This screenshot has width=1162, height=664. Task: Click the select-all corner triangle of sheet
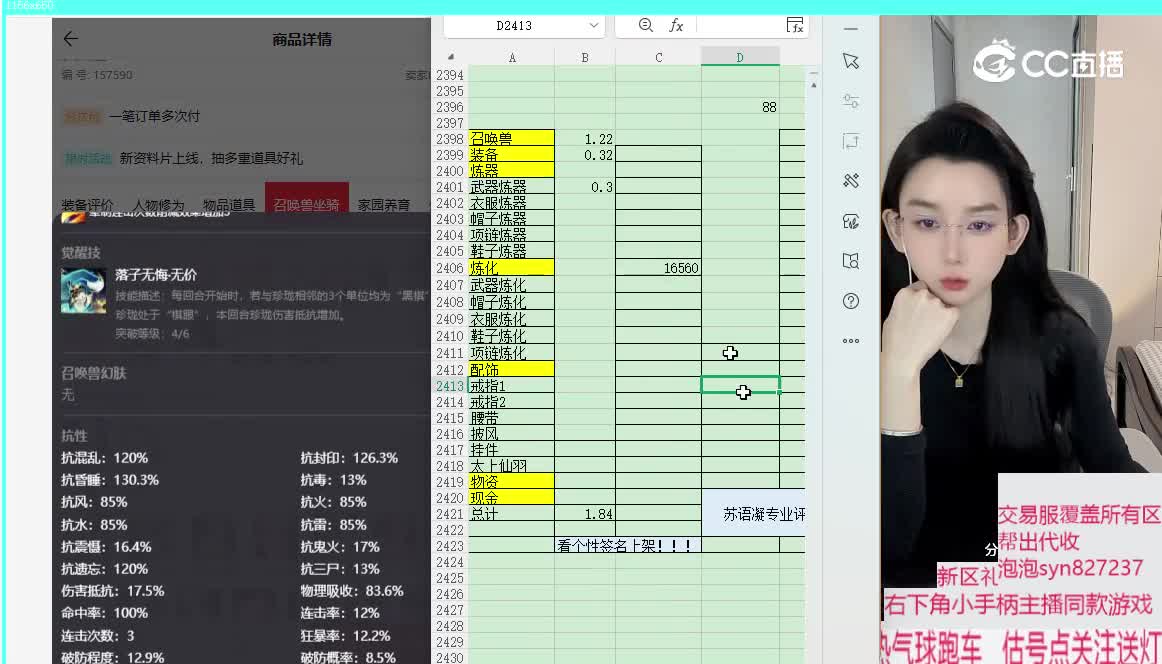(451, 58)
